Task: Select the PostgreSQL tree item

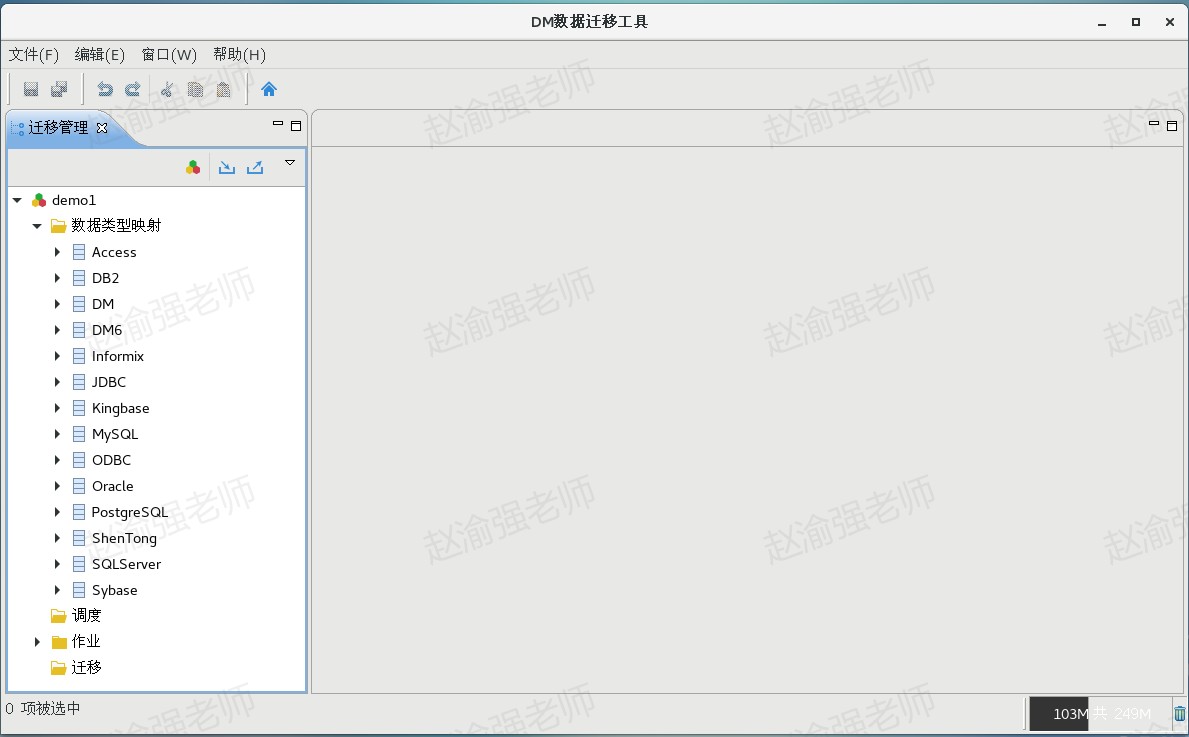Action: pos(130,513)
